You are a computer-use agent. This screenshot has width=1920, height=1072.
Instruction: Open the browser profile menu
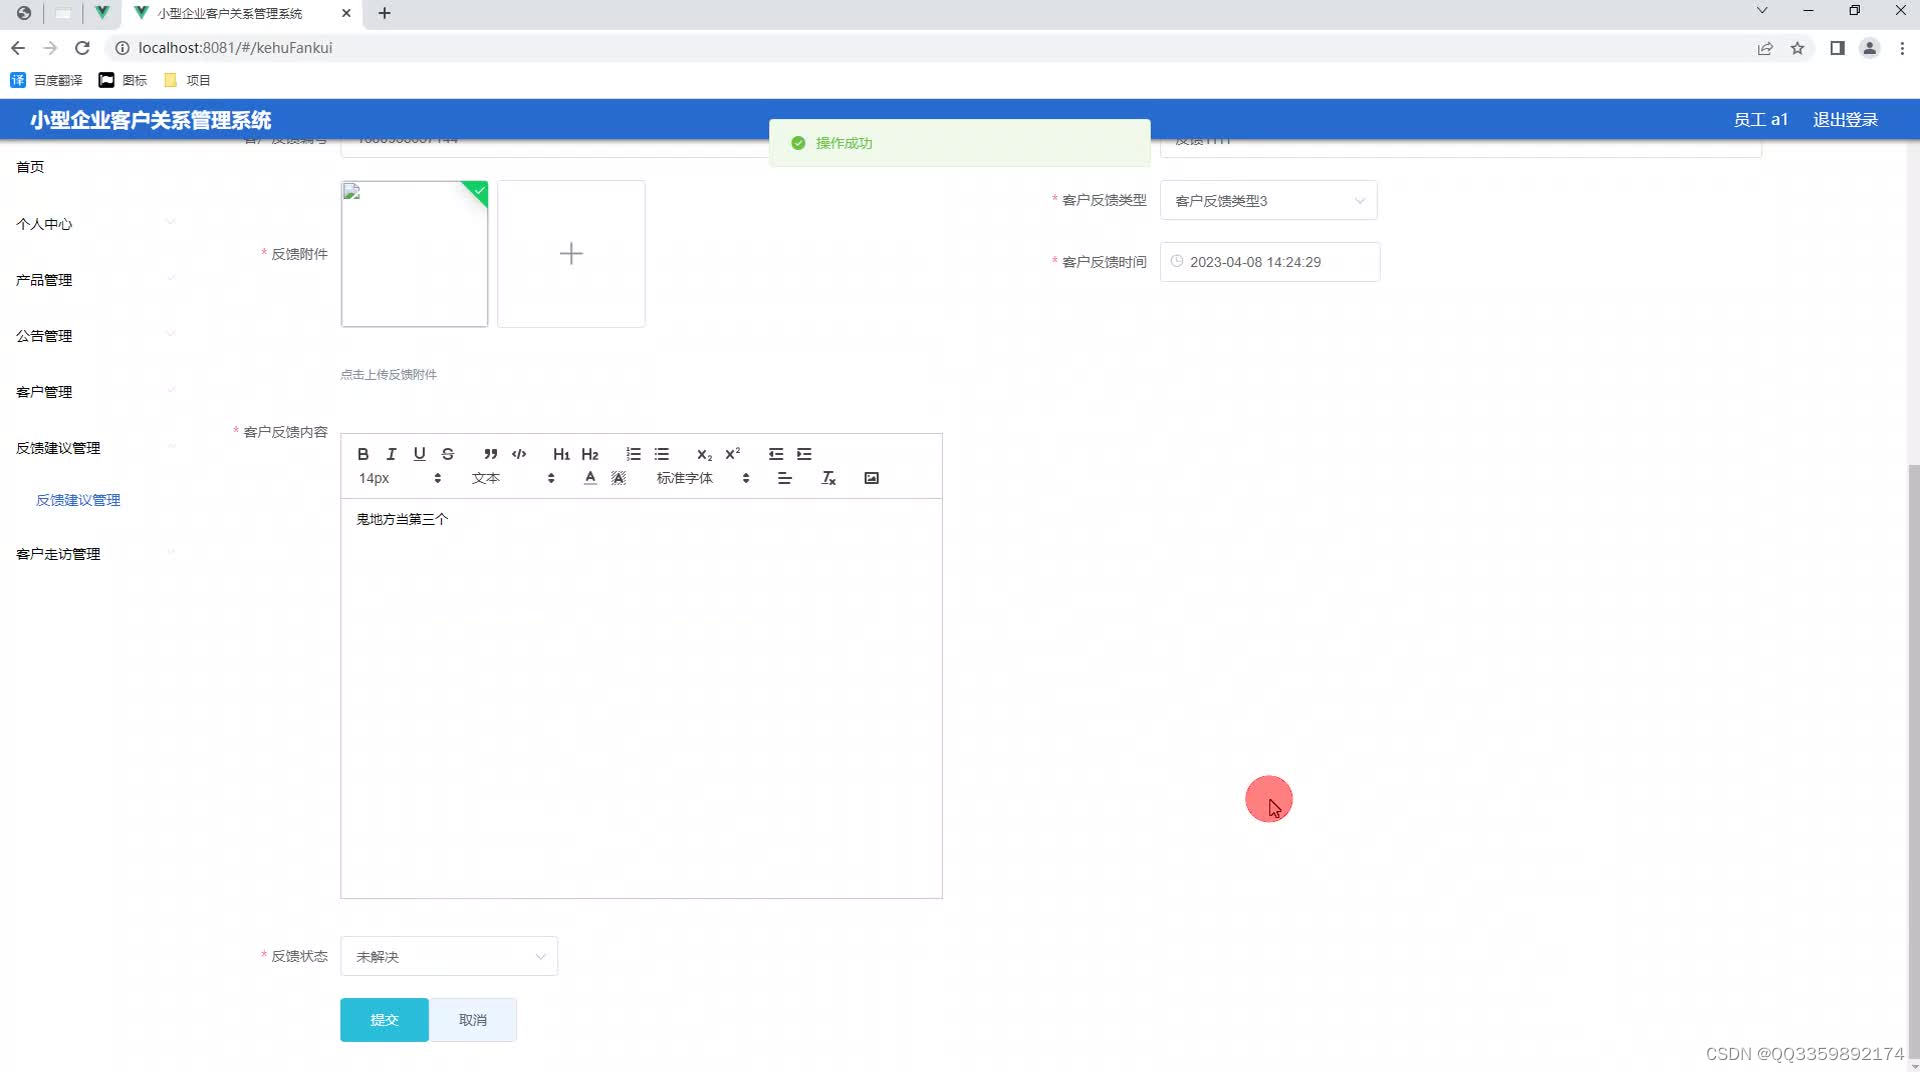[x=1869, y=48]
